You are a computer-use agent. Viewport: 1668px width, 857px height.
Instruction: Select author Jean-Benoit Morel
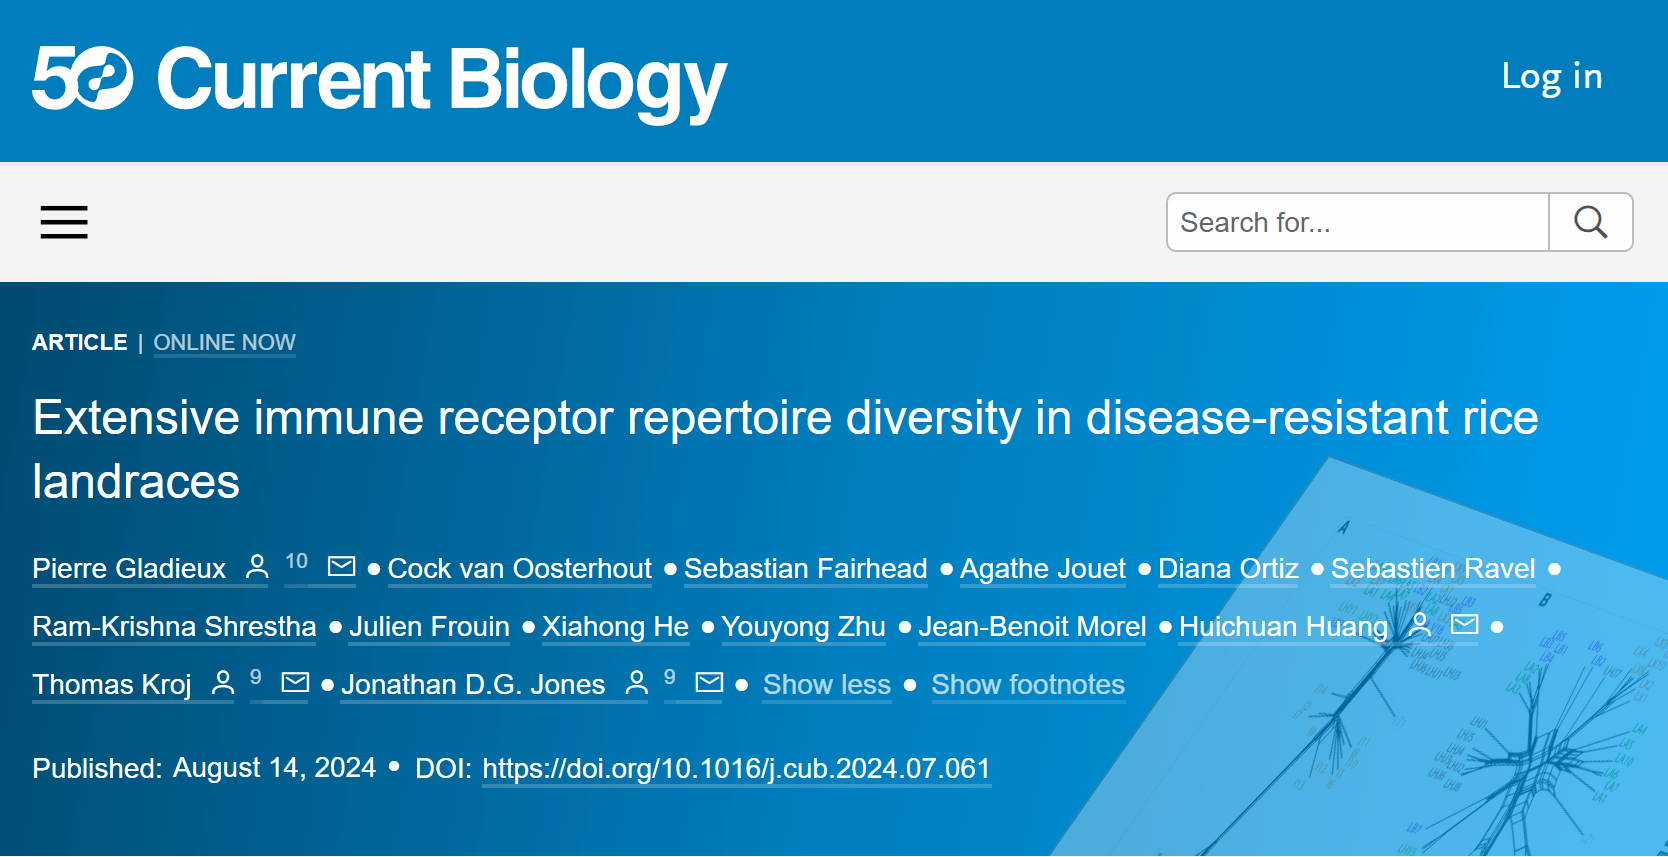(1032, 627)
